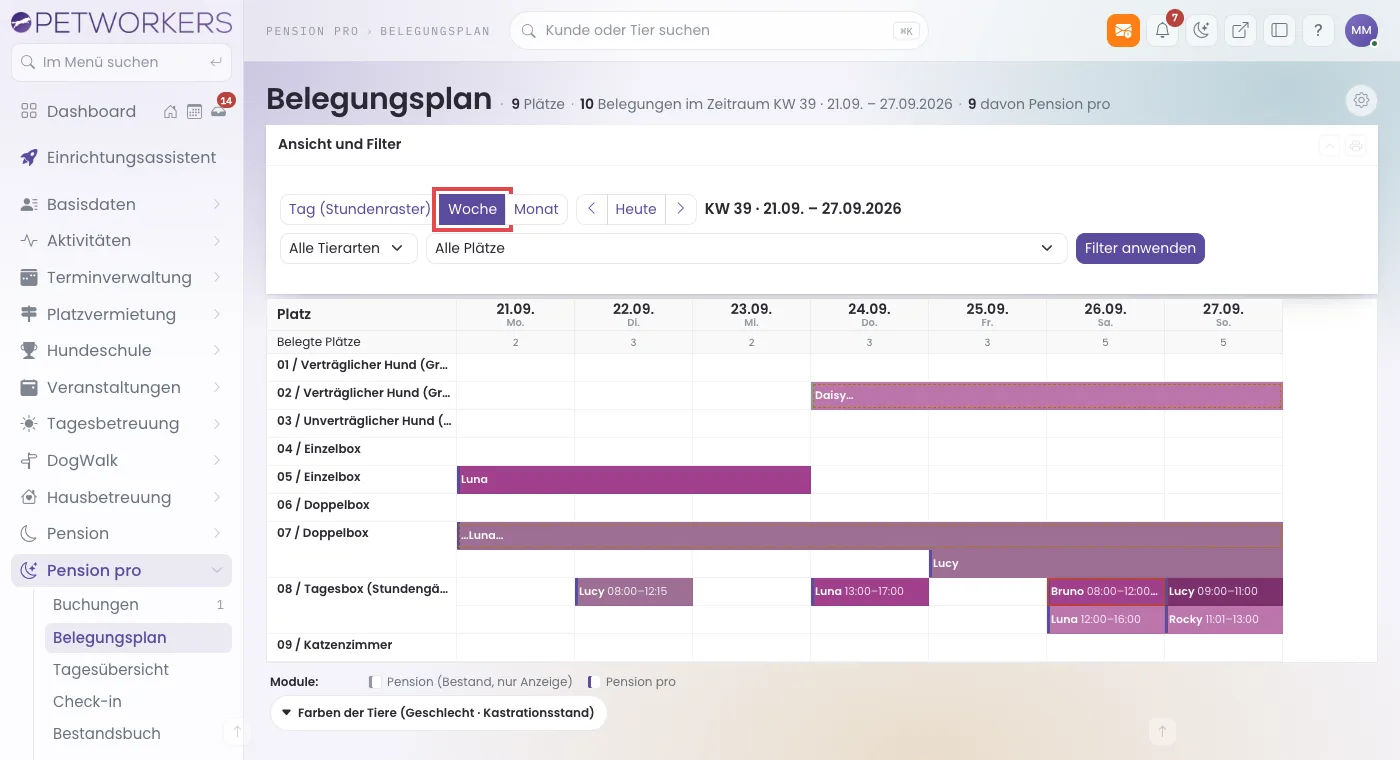Viewport: 1400px width, 760px height.
Task: Click the home icon beside Dashboard
Action: tap(171, 111)
